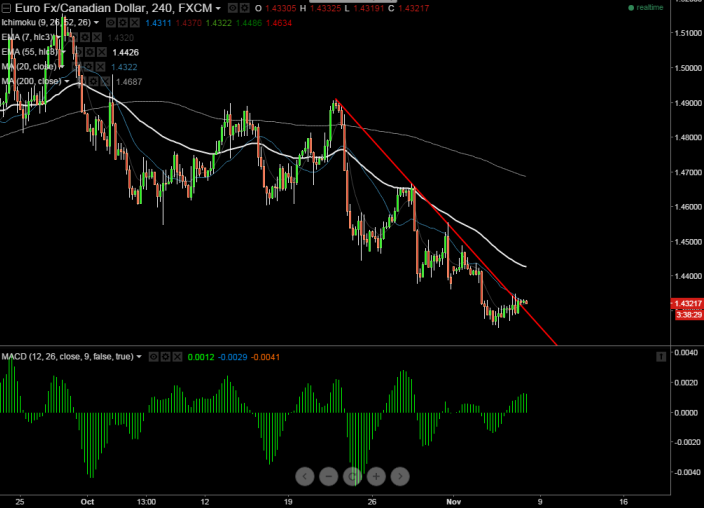Image resolution: width=704 pixels, height=508 pixels.
Task: Click the 1.50000 price axis label
Action: (x=688, y=68)
